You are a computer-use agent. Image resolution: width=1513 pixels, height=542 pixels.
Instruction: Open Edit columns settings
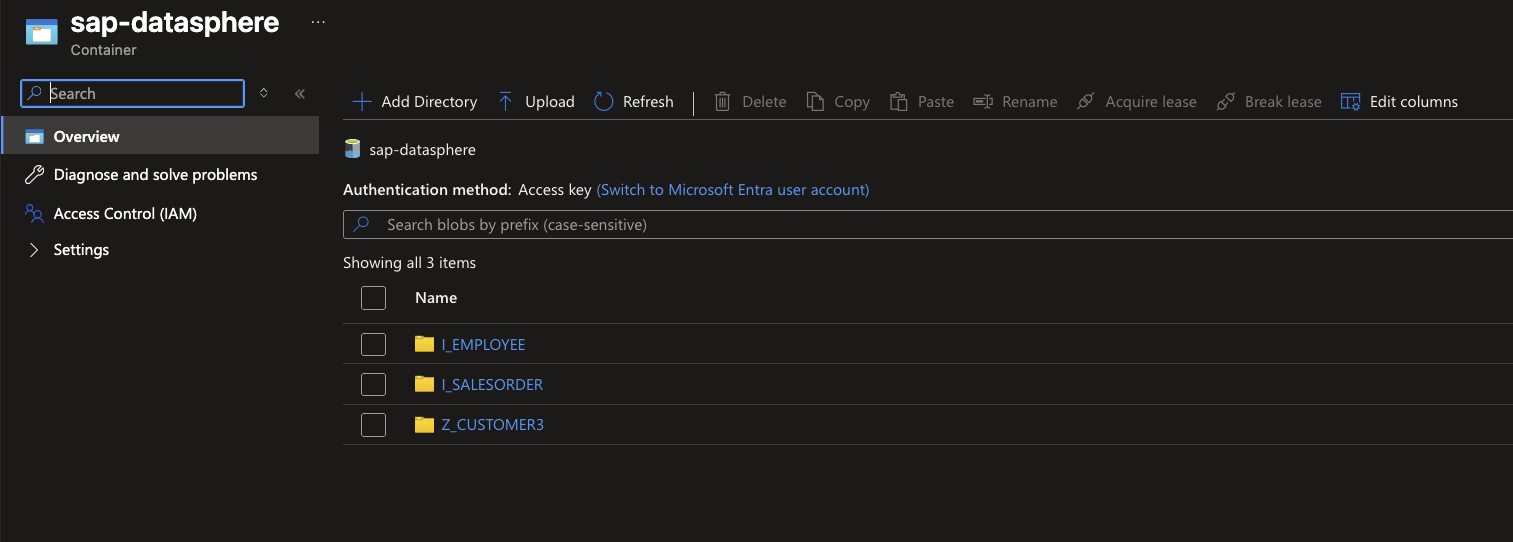[x=1399, y=102]
